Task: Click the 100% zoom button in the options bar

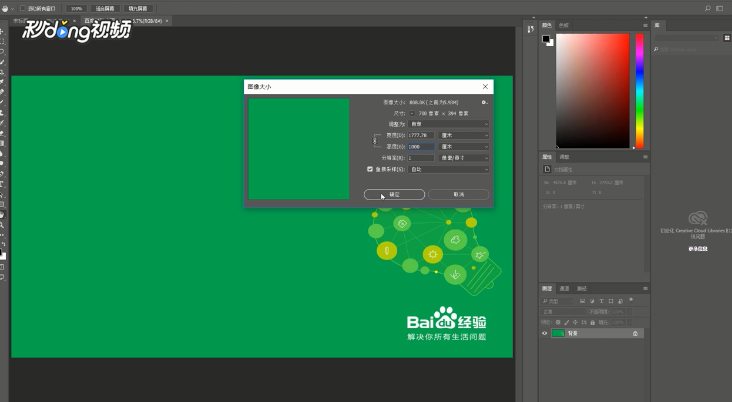Action: (77, 8)
